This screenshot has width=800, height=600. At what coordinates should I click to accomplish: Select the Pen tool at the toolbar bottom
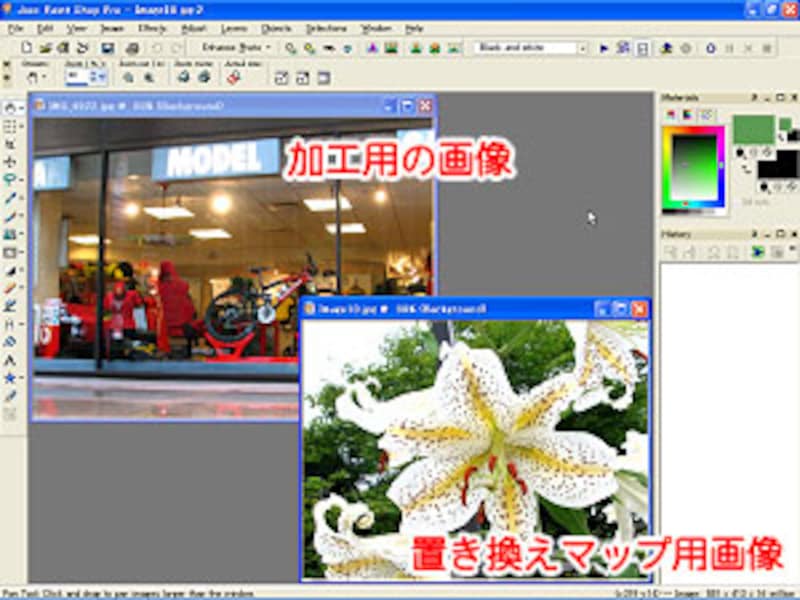[x=9, y=396]
